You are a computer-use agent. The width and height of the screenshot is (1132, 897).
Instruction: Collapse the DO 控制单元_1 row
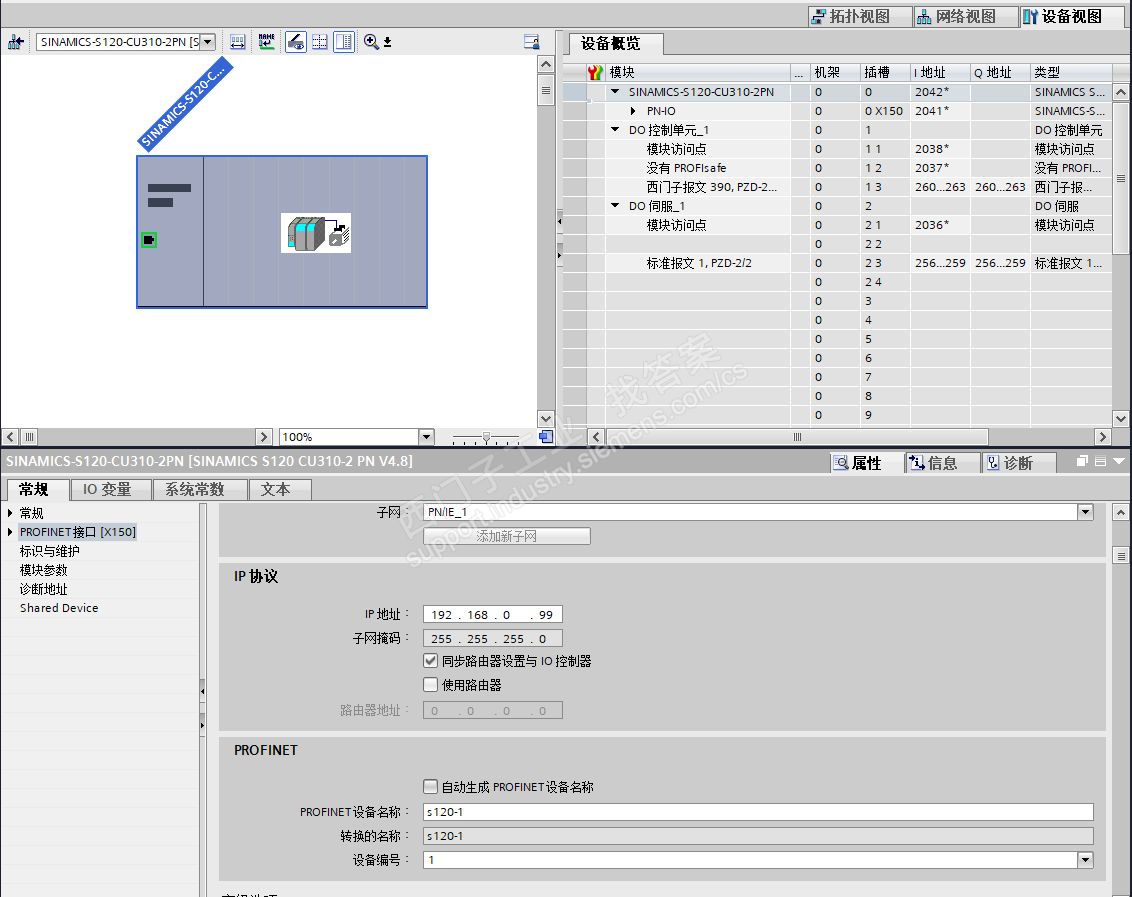click(x=615, y=130)
